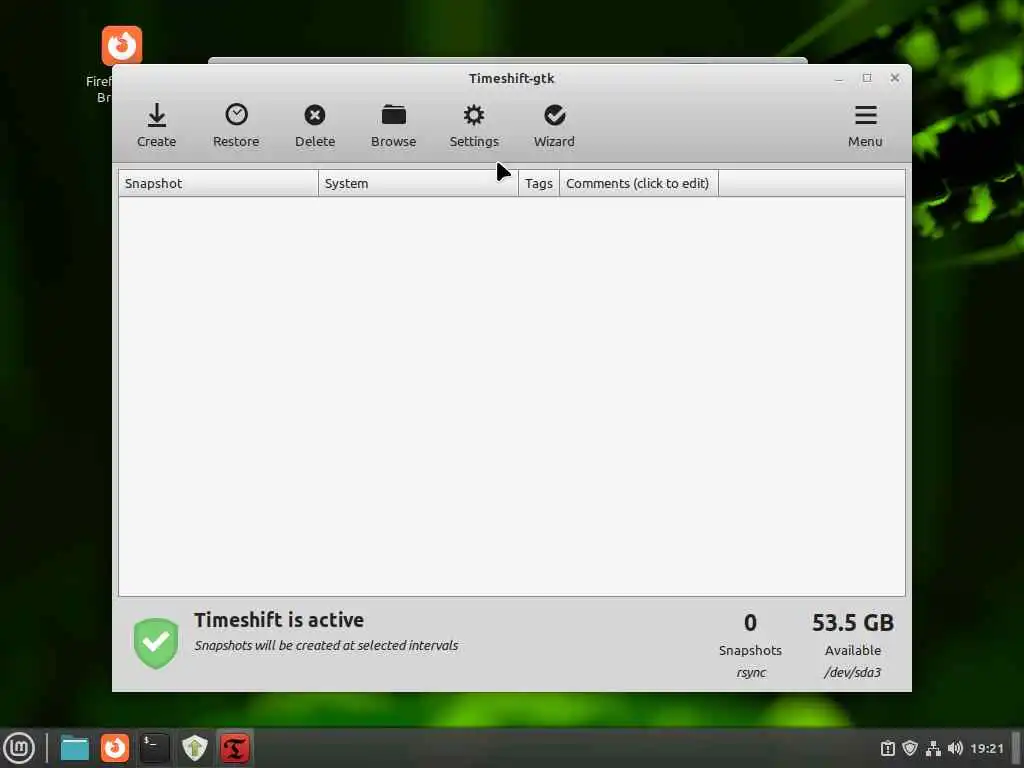Click the '0' snapshots count
The width and height of the screenshot is (1024, 768).
point(750,623)
